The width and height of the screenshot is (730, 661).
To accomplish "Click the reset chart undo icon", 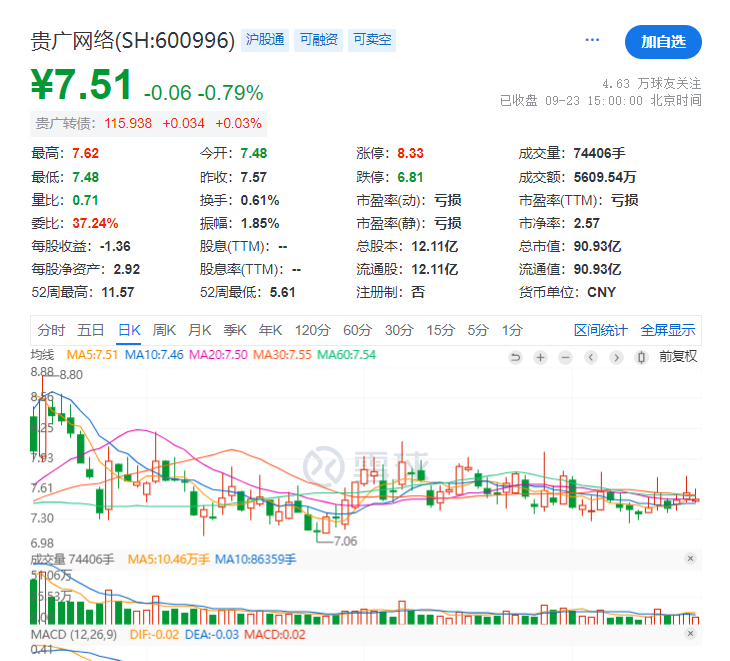I will point(516,357).
